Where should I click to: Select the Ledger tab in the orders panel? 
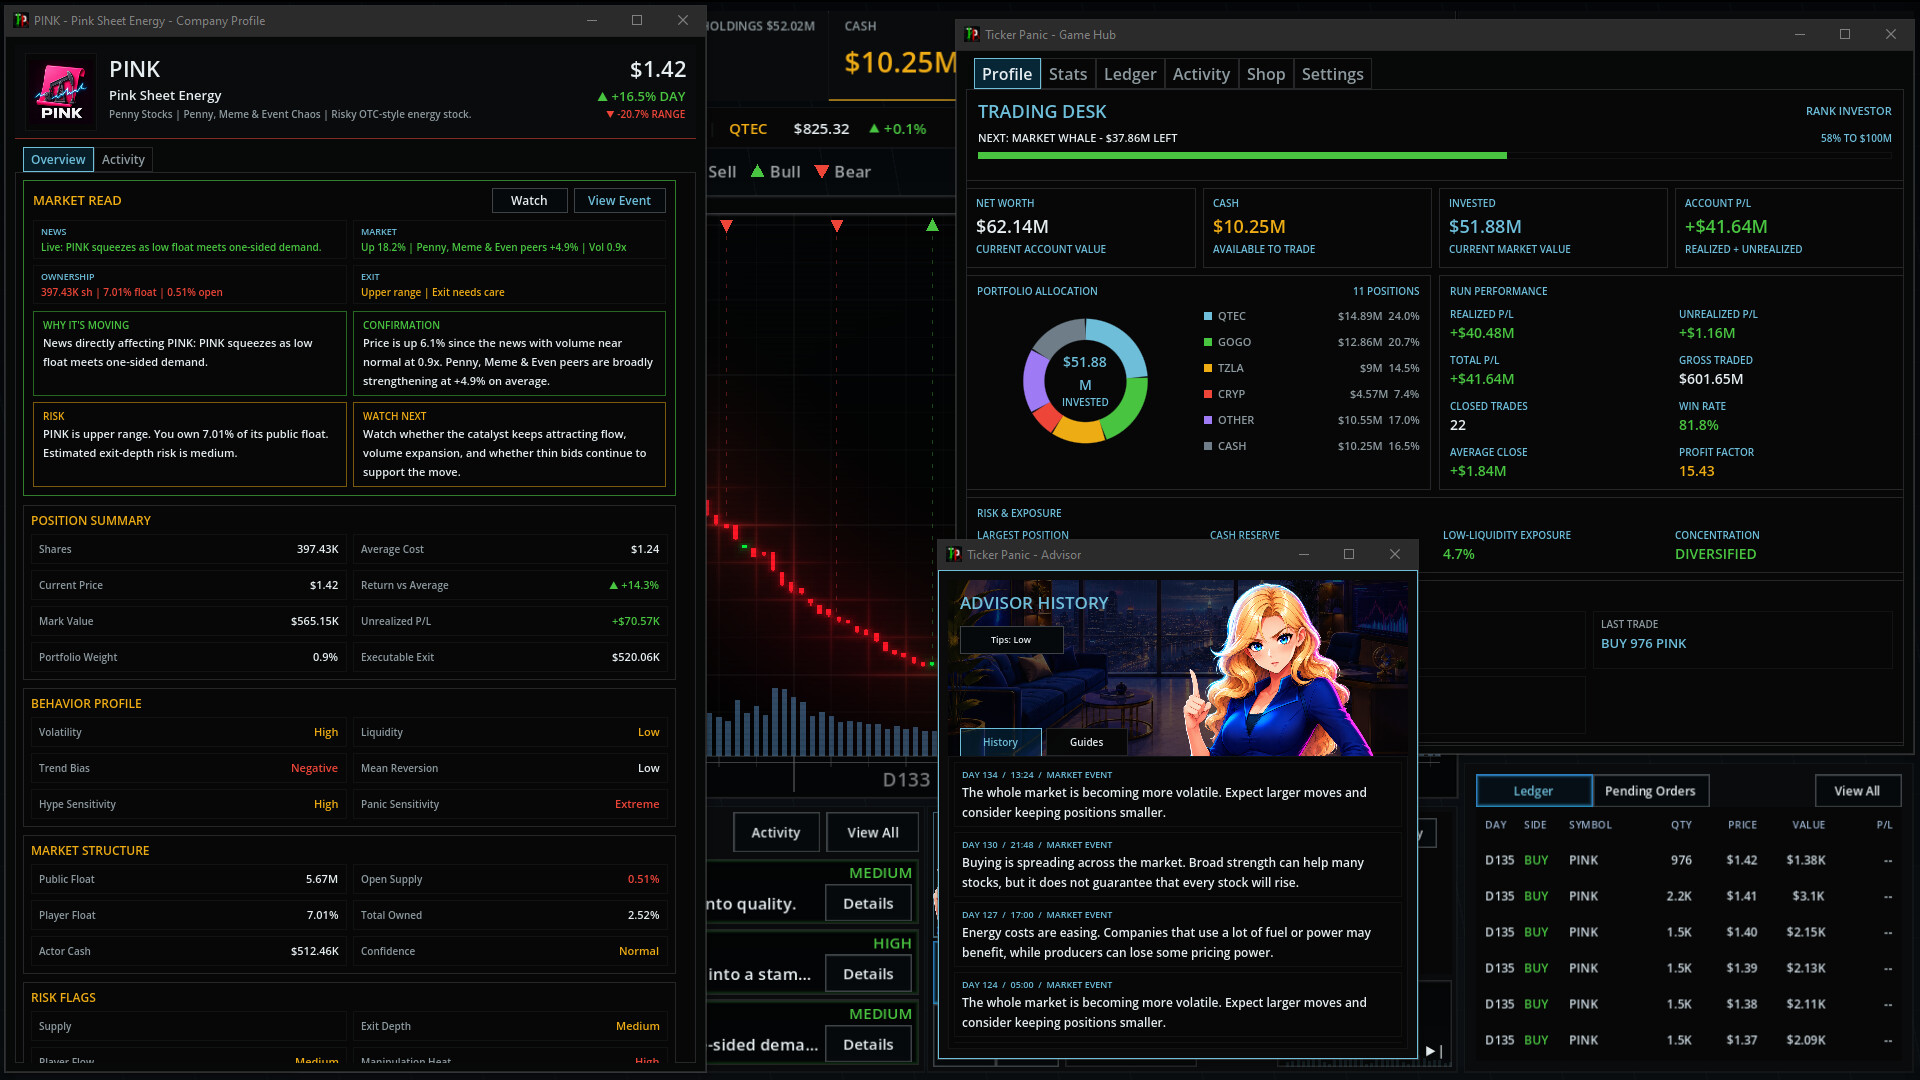coord(1534,791)
